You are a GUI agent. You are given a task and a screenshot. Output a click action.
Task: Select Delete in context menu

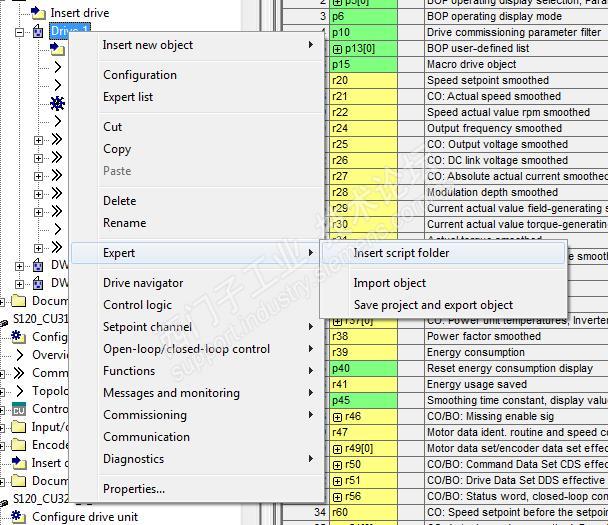click(x=197, y=201)
